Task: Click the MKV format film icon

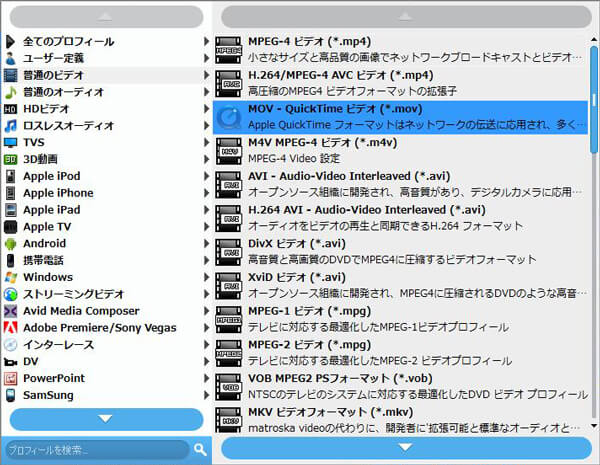Action: point(228,420)
